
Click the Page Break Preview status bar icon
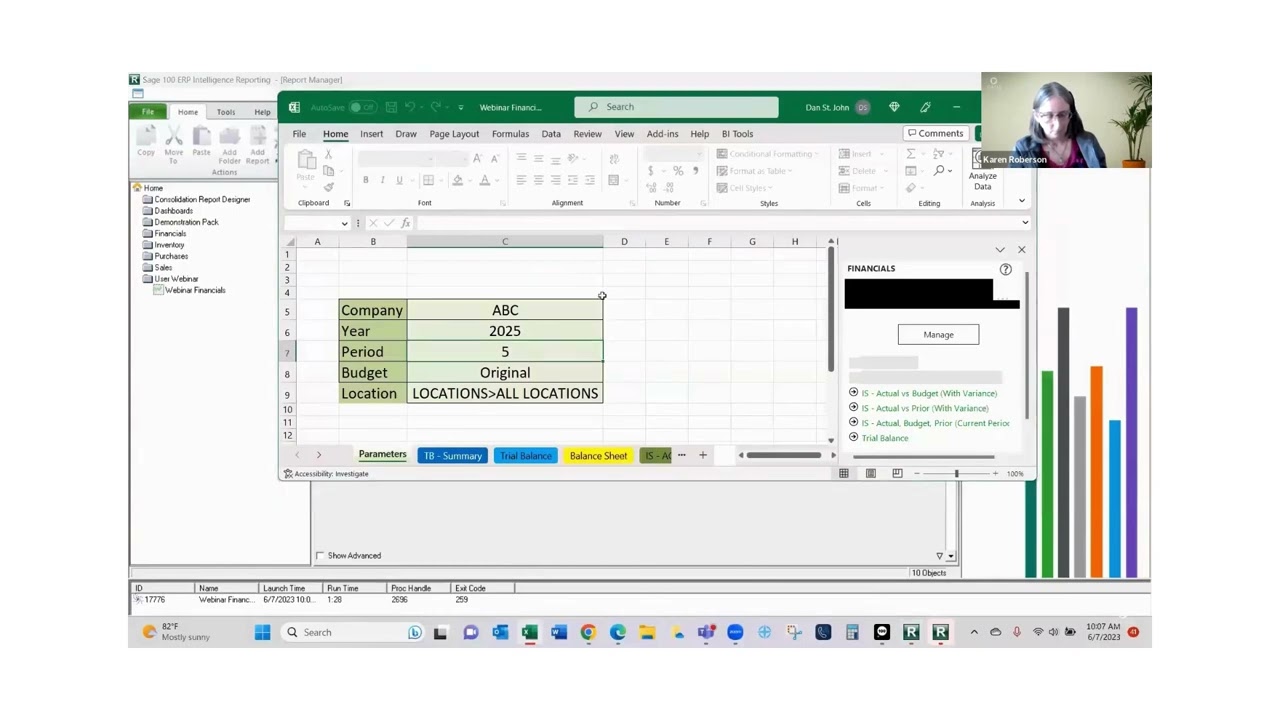897,473
